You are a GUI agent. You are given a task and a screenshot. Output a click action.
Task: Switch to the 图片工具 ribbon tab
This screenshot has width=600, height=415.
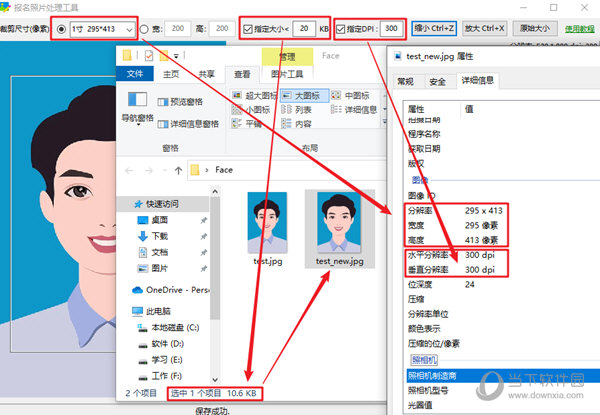[x=287, y=74]
